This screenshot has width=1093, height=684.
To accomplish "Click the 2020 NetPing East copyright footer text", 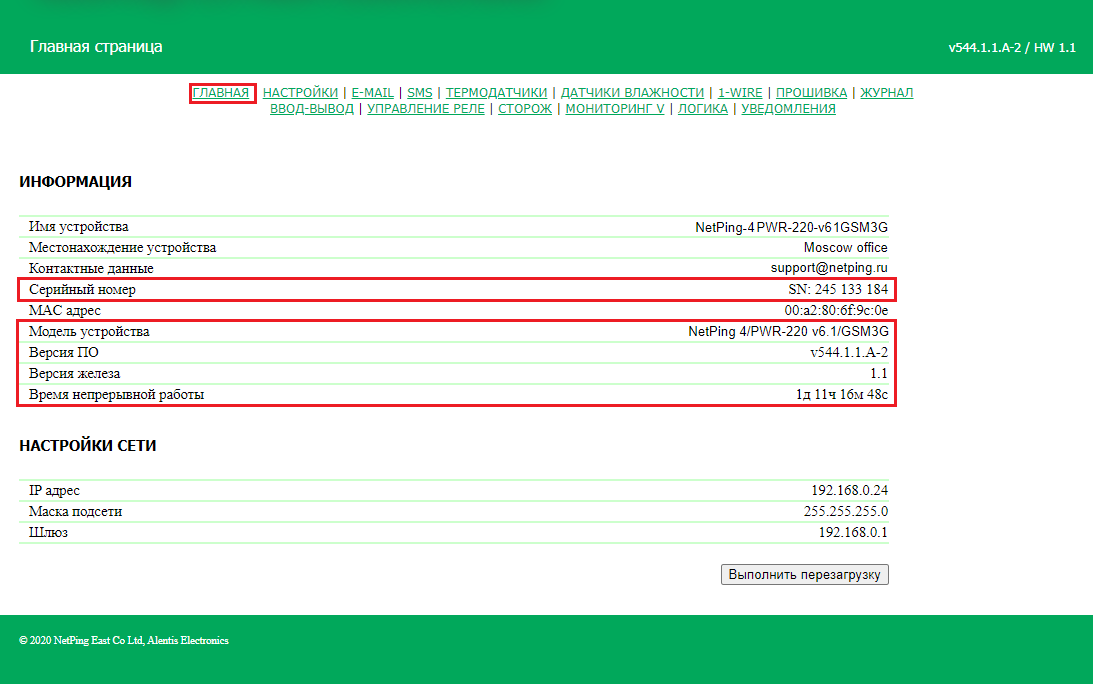I will pos(124,640).
